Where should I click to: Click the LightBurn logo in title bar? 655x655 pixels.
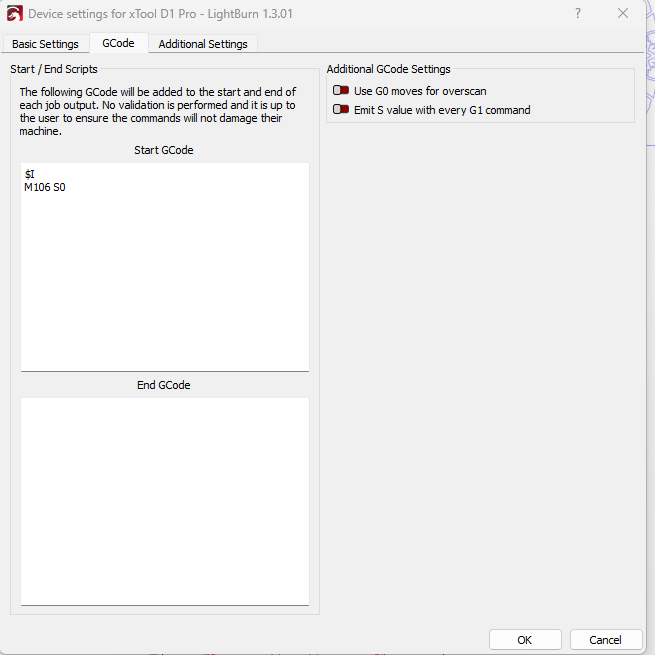[x=15, y=13]
